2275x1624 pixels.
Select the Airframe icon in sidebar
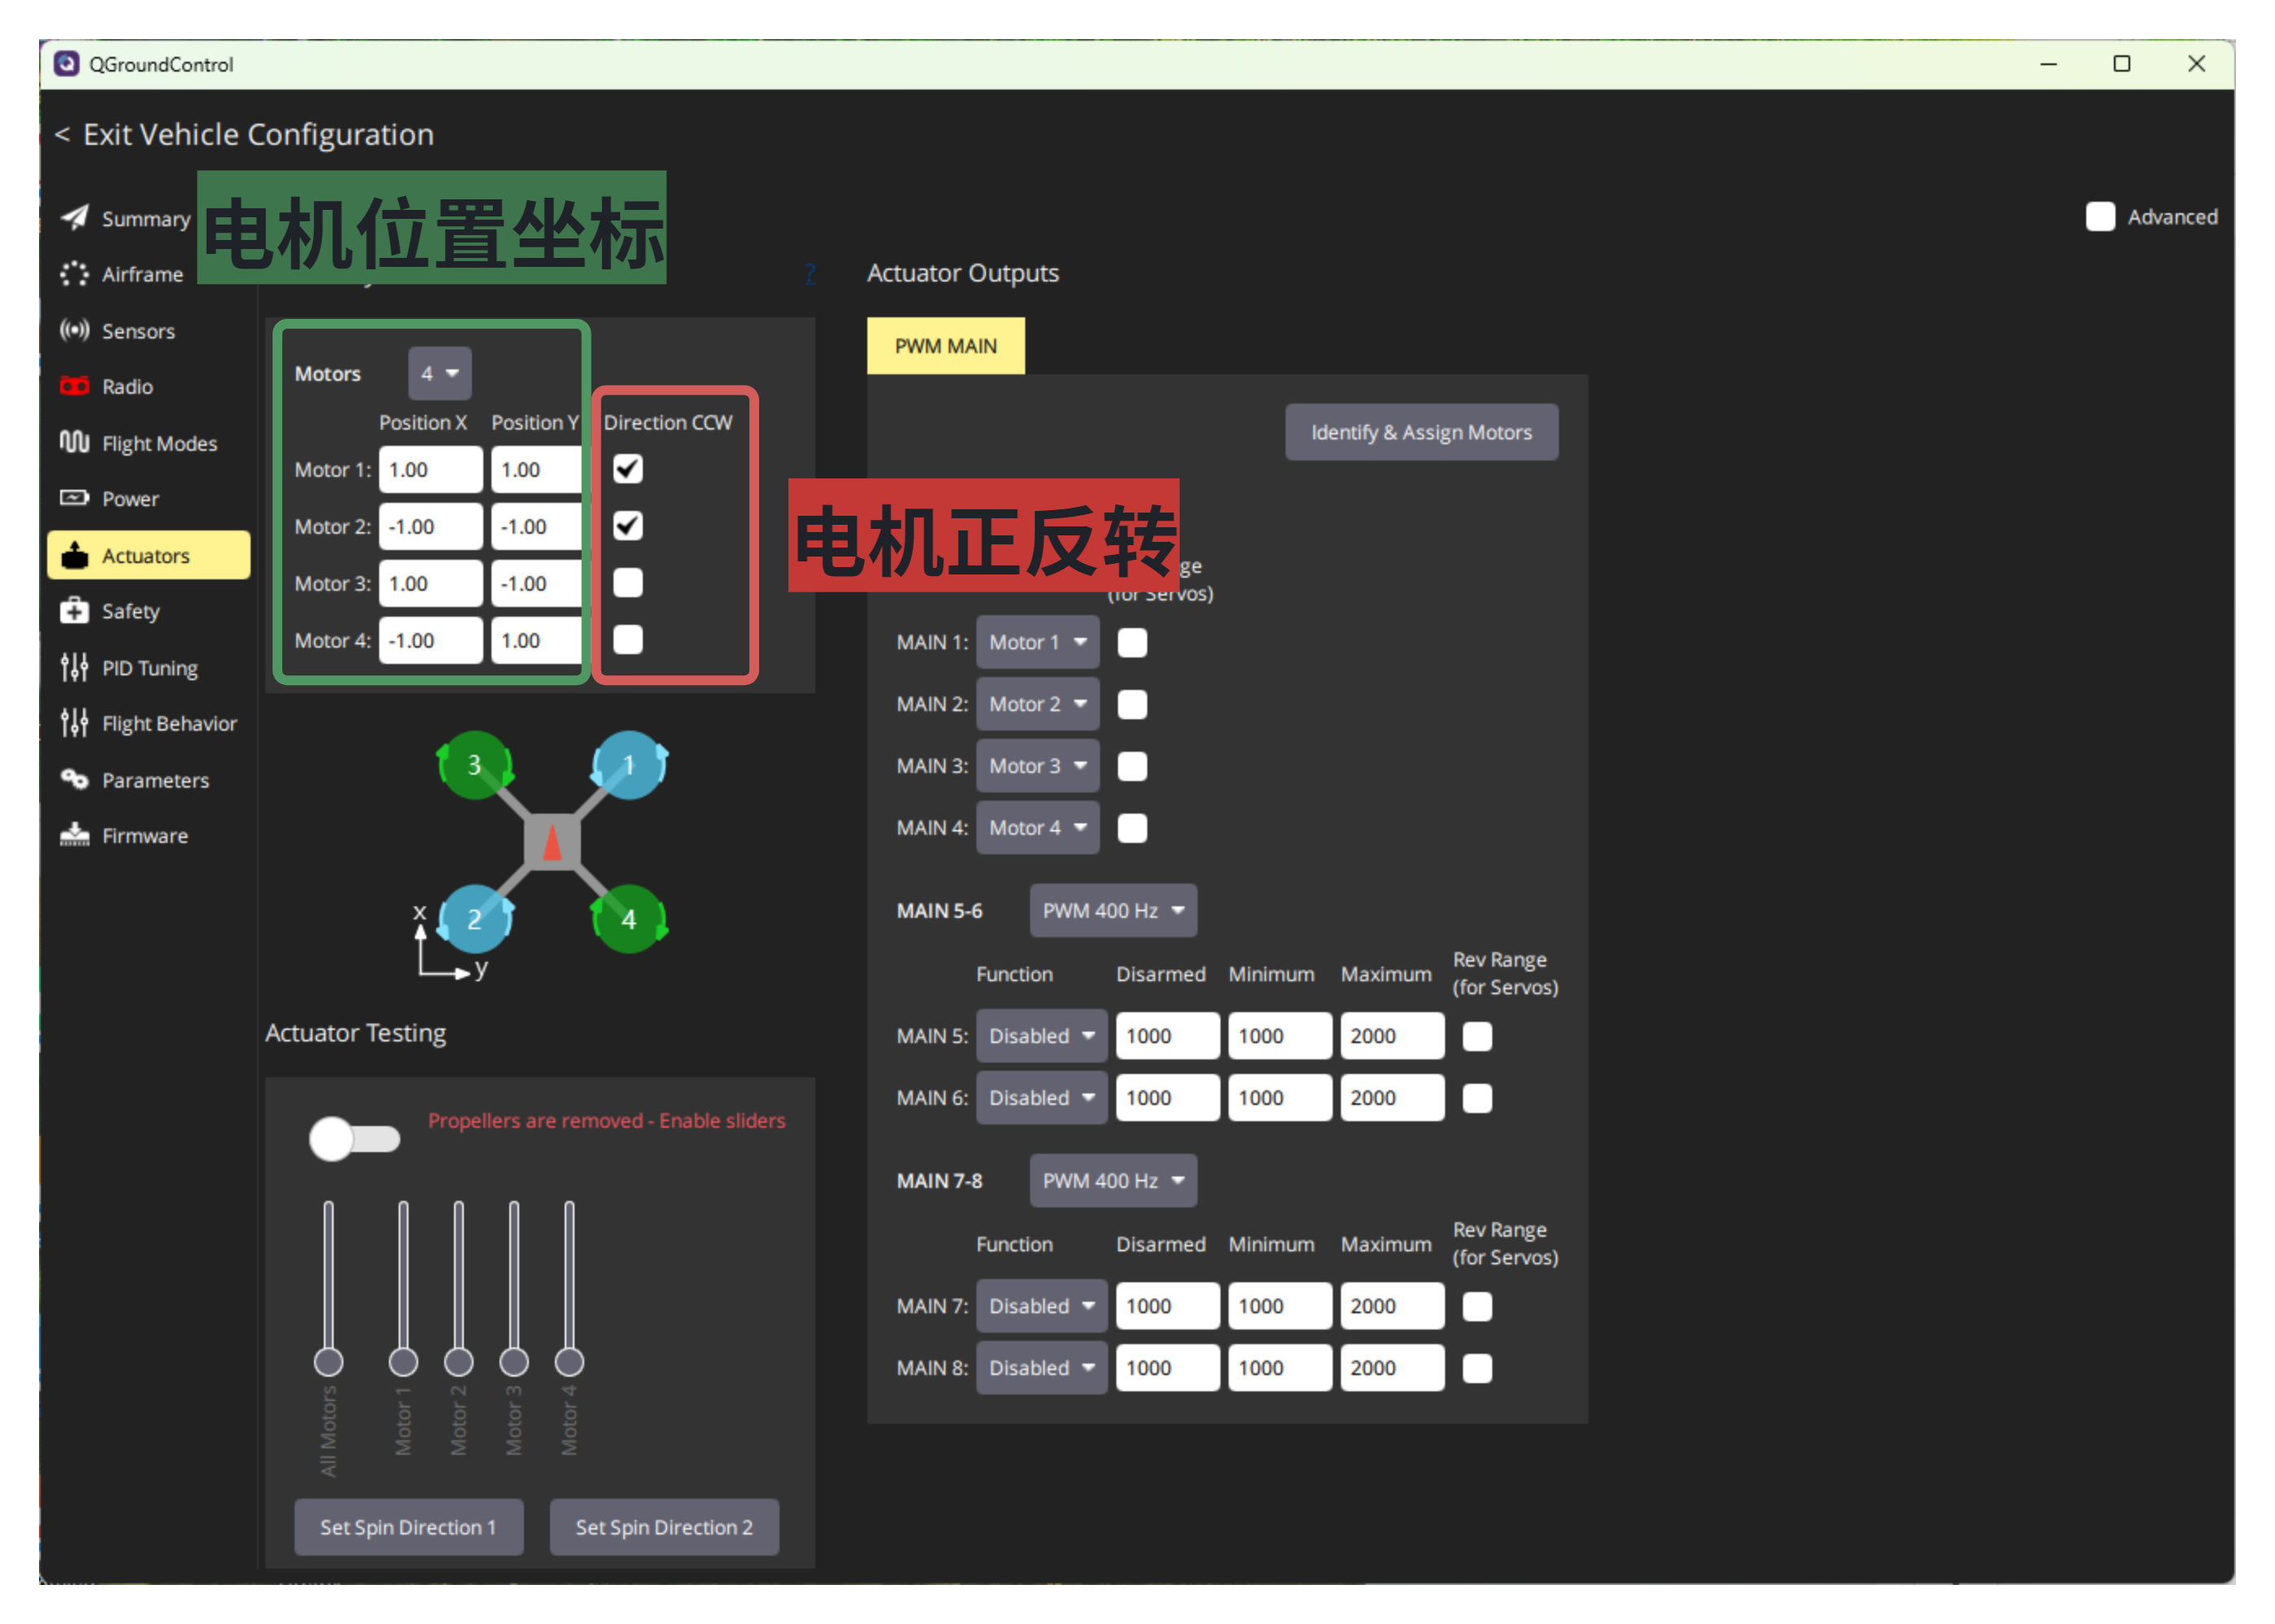point(74,274)
